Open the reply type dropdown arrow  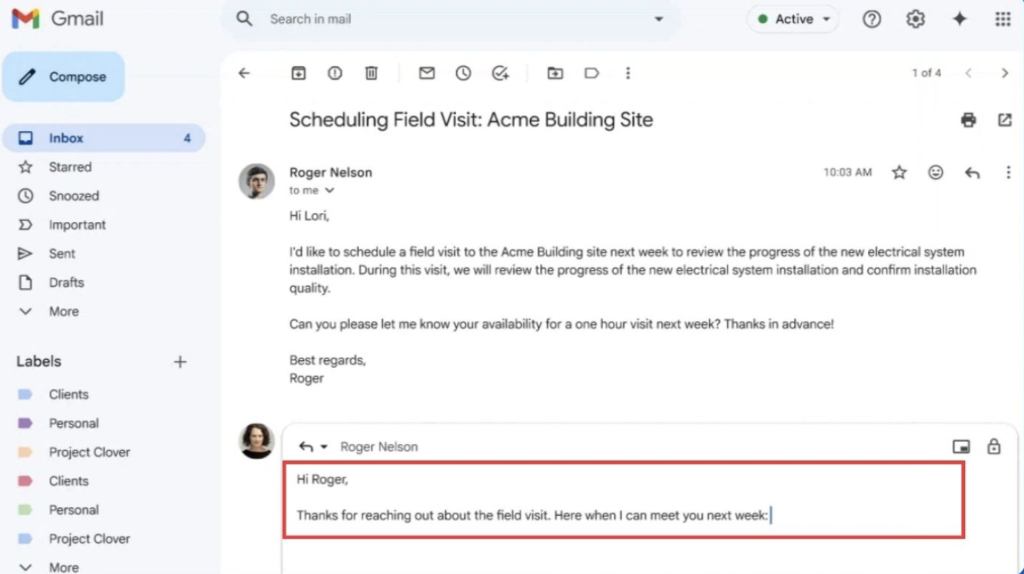tap(323, 447)
